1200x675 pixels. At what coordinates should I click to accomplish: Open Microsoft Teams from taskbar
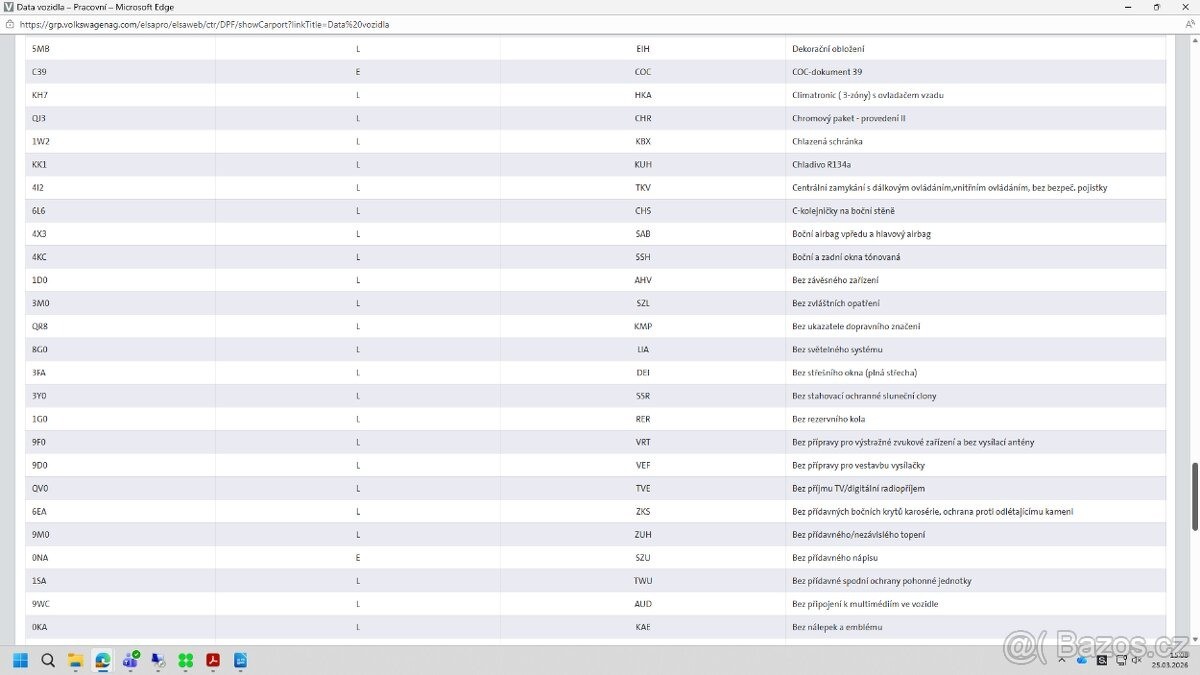130,660
